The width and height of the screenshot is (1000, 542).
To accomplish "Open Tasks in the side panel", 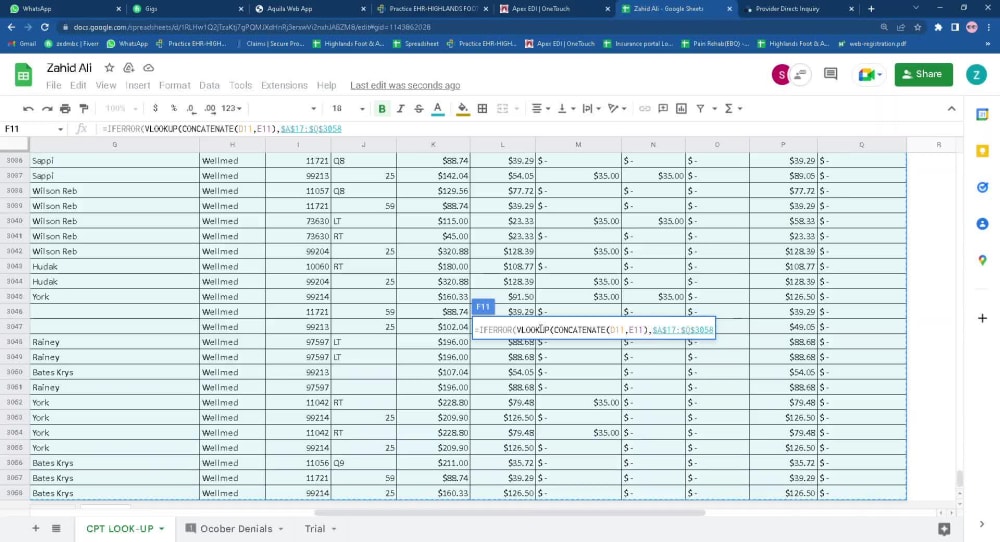I will [x=982, y=187].
